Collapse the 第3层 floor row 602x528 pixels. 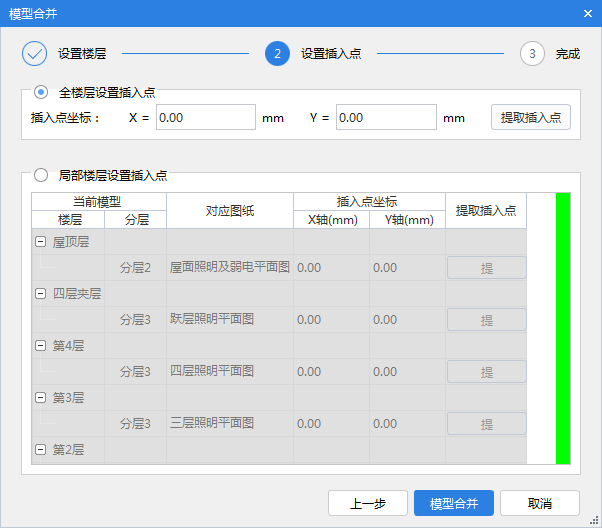40,398
